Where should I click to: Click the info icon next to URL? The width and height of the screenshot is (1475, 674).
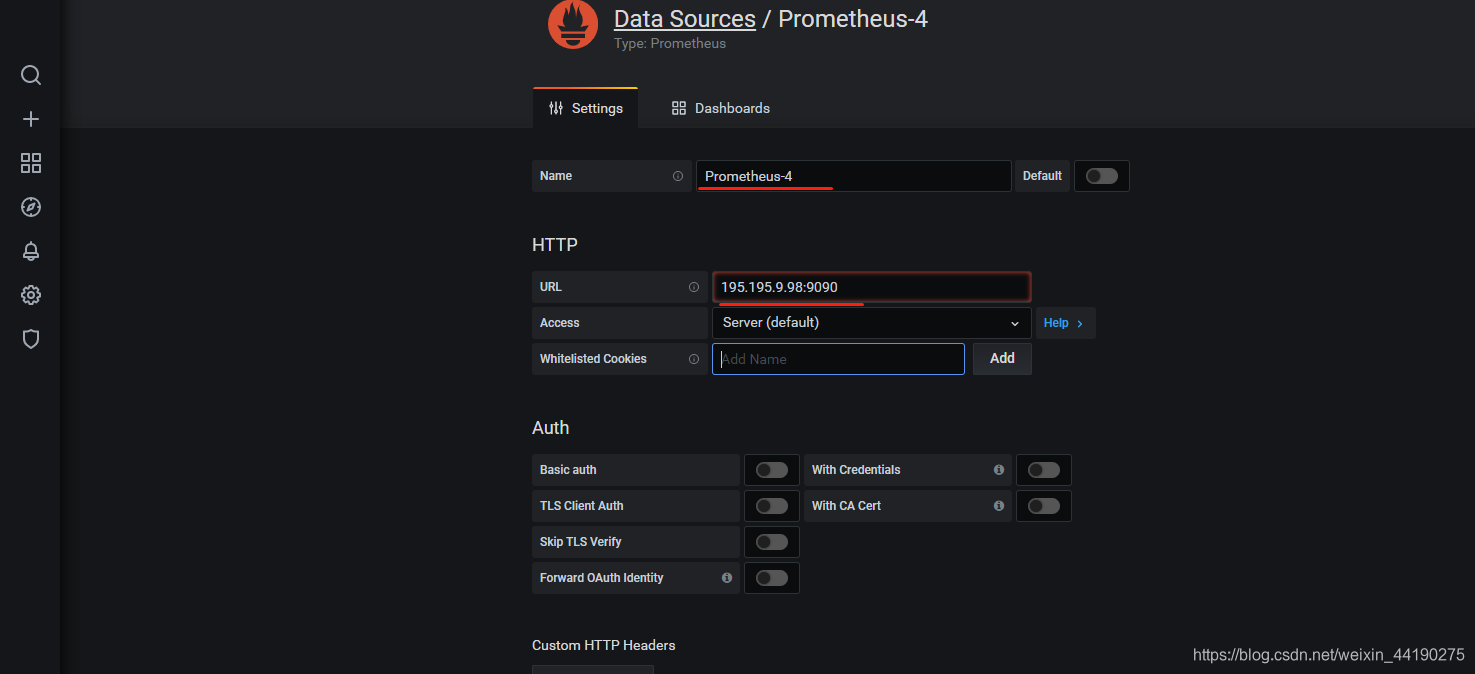(x=694, y=287)
